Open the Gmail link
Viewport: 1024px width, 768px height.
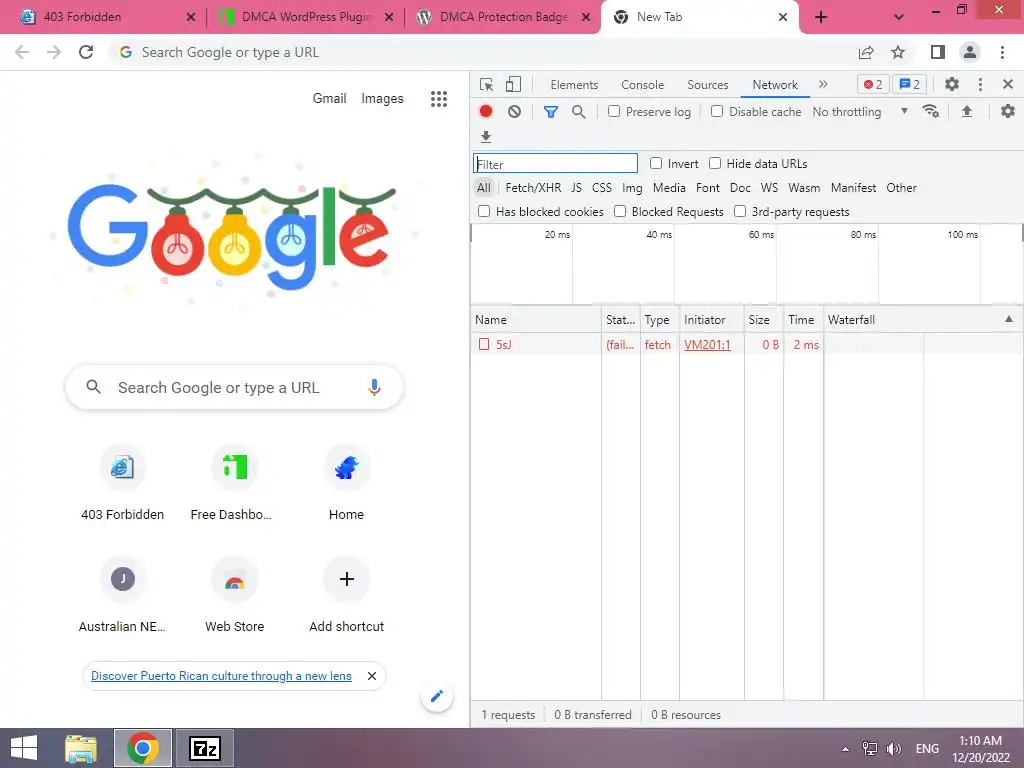329,99
